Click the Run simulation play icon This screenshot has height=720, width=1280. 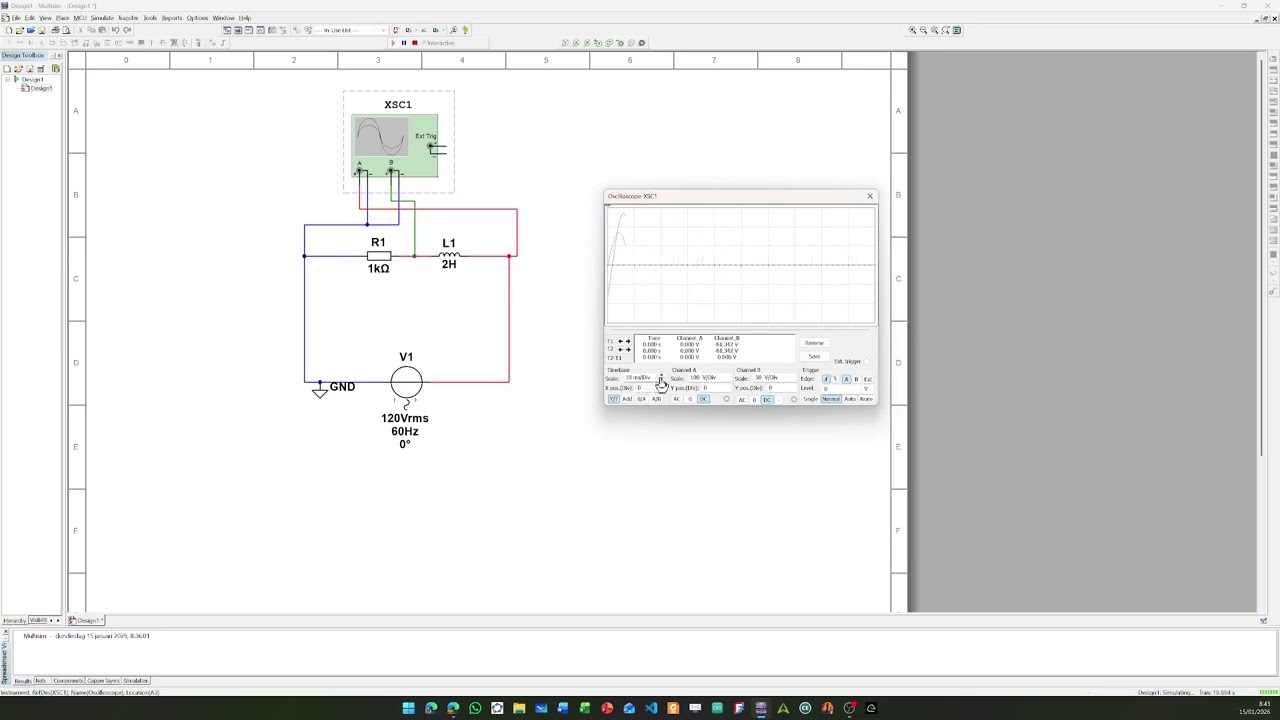tap(393, 43)
